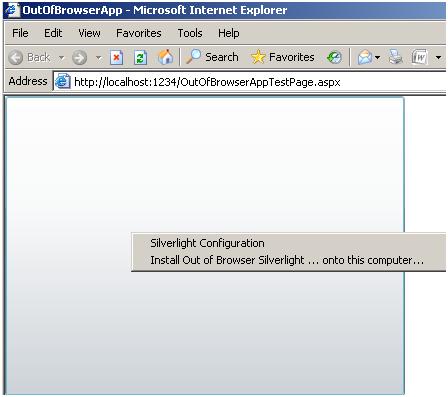Open the Forward history dropdown arrow
The image size is (448, 397).
pyautogui.click(x=98, y=57)
